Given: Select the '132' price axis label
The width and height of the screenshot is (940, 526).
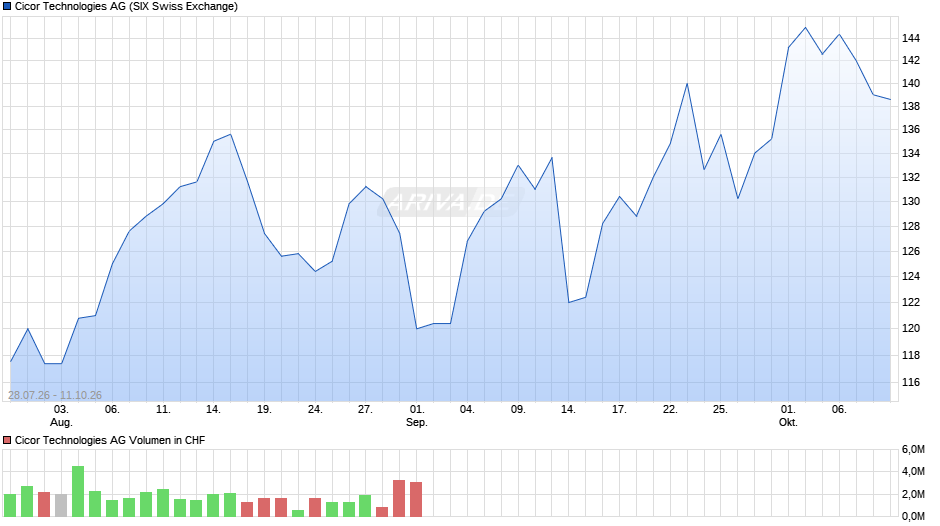Looking at the screenshot, I should [x=911, y=178].
